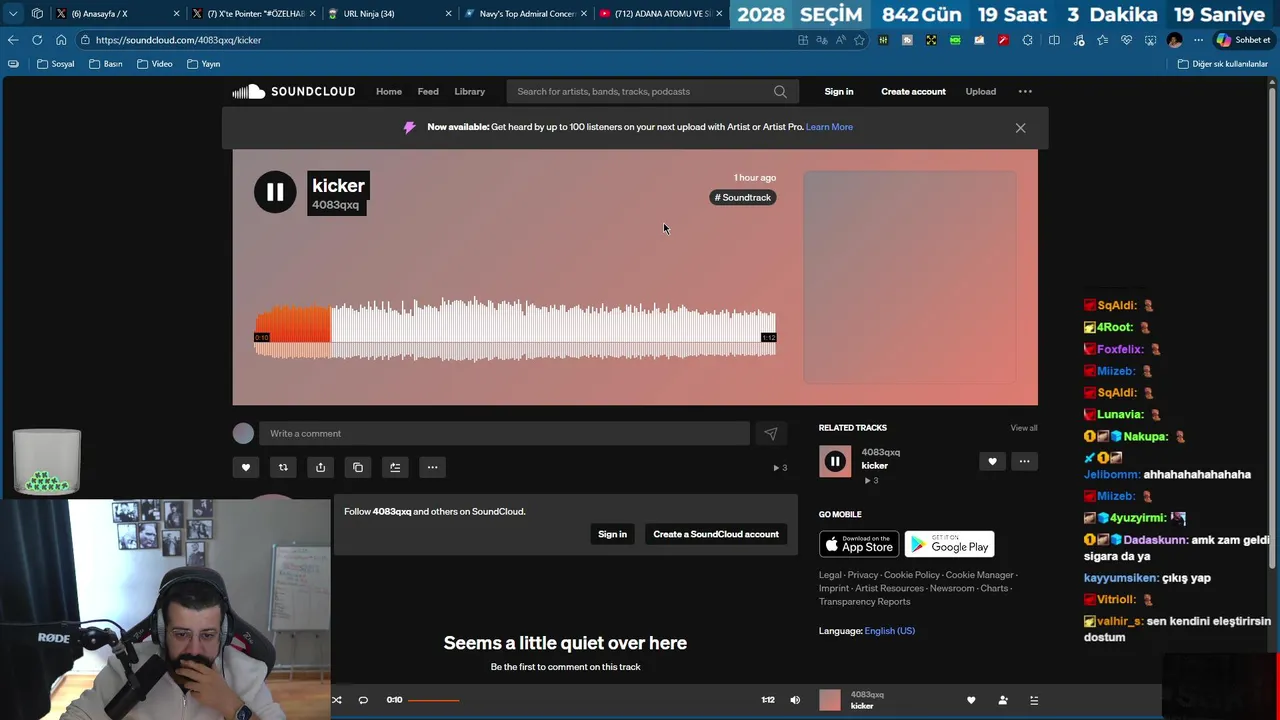Open the split screen icon in the toolbar
Screen dimensions: 1280x720
click(1054, 40)
